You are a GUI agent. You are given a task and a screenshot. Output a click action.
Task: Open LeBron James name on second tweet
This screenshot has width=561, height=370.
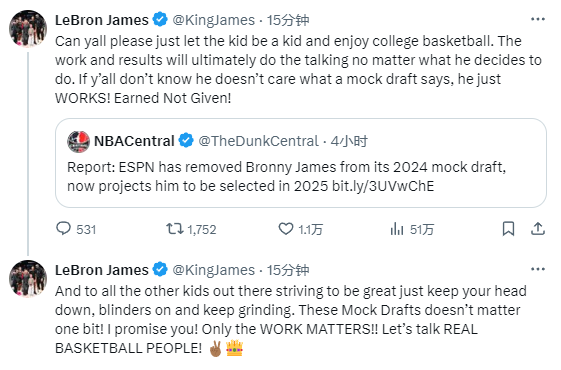[102, 270]
